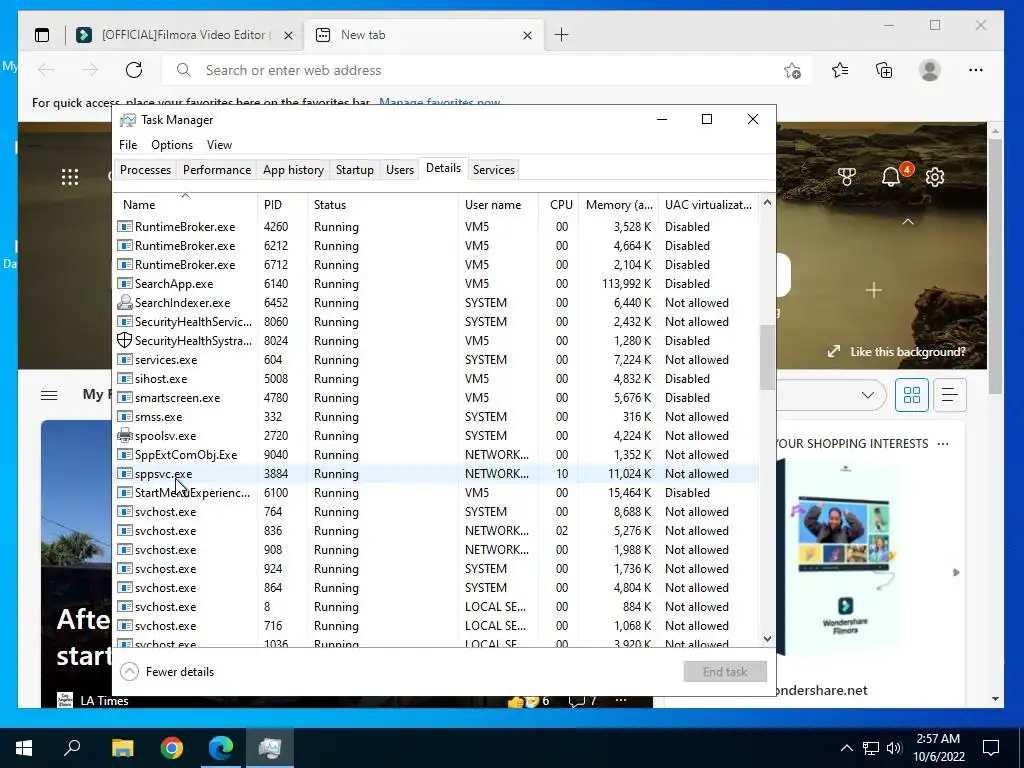The width and height of the screenshot is (1024, 768).
Task: Switch to the Services tab
Action: (494, 170)
